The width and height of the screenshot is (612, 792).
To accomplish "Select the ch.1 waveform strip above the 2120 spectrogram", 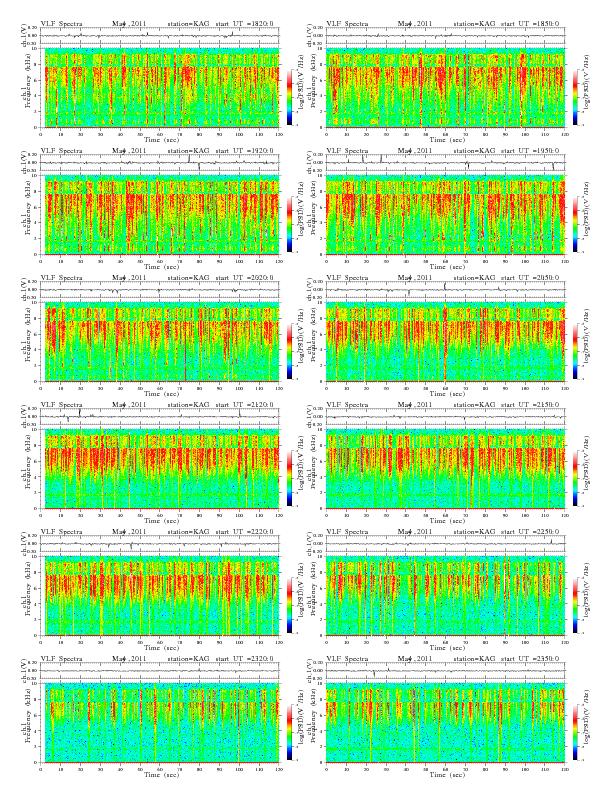I will tap(160, 417).
